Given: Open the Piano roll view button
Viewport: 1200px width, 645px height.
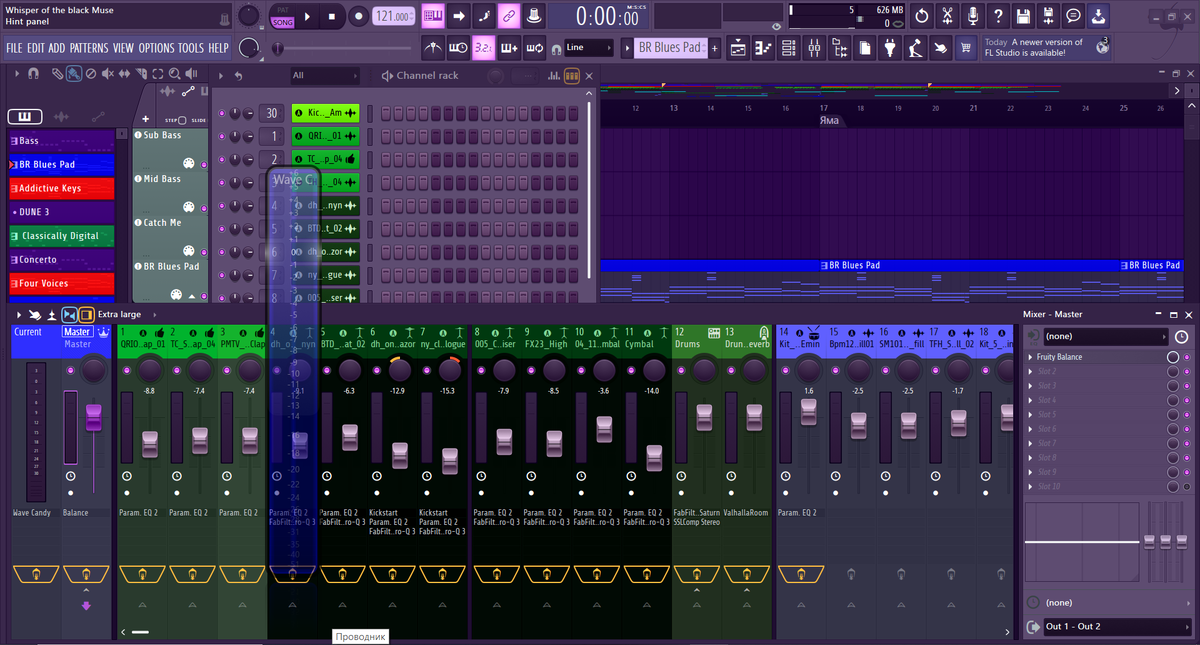Looking at the screenshot, I should pyautogui.click(x=763, y=47).
